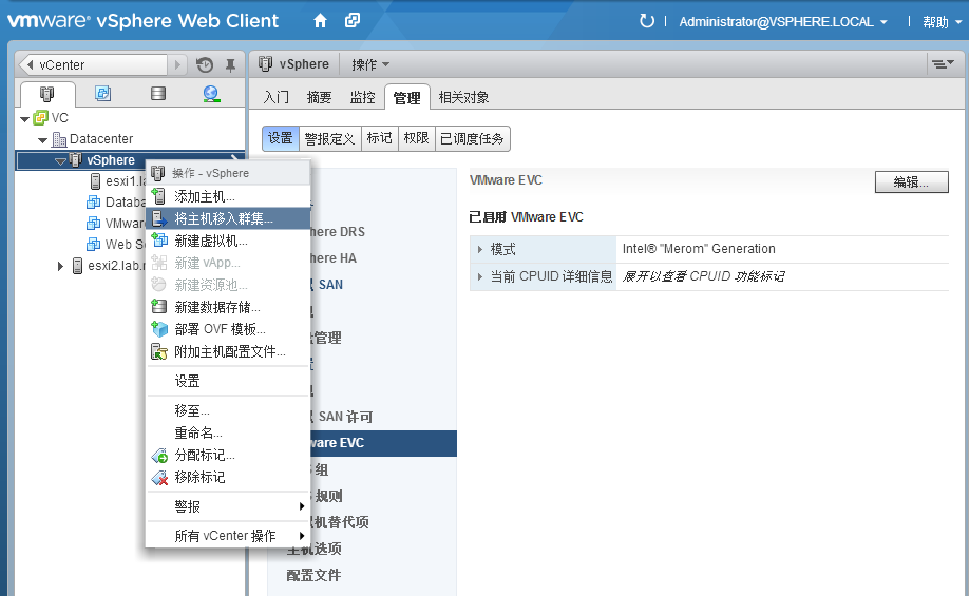Select the 警报定义 sub-tab button
Viewport: 970px width, 597px height.
tap(330, 139)
